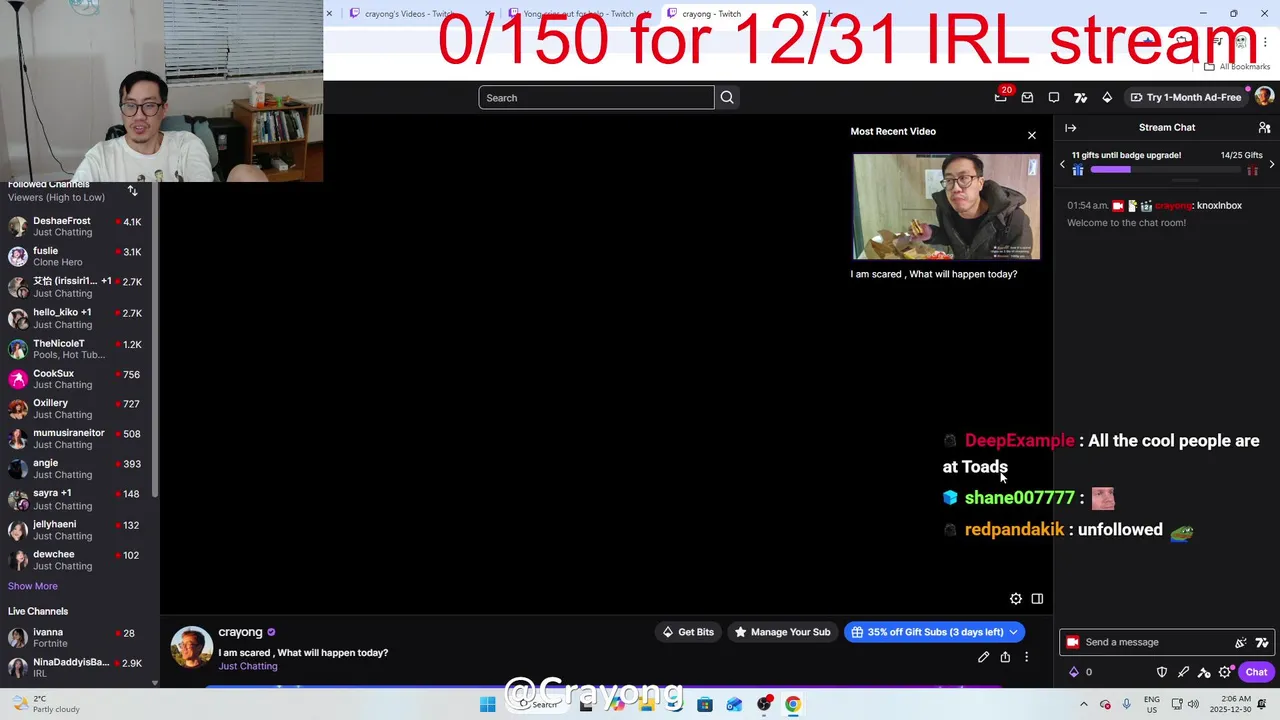Open player settings gear icon

point(1016,599)
